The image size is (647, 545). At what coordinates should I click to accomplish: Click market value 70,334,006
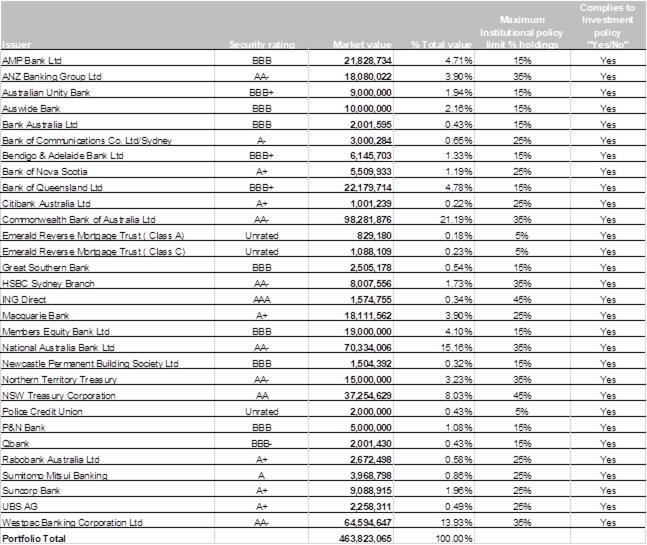[368, 348]
